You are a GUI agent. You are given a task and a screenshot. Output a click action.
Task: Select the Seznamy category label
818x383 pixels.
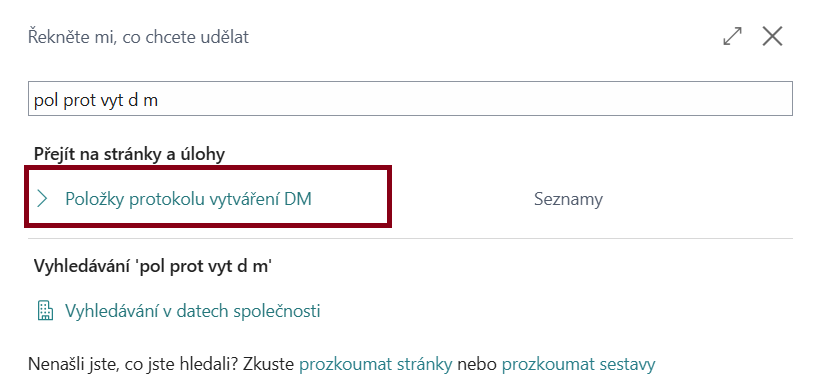click(568, 199)
